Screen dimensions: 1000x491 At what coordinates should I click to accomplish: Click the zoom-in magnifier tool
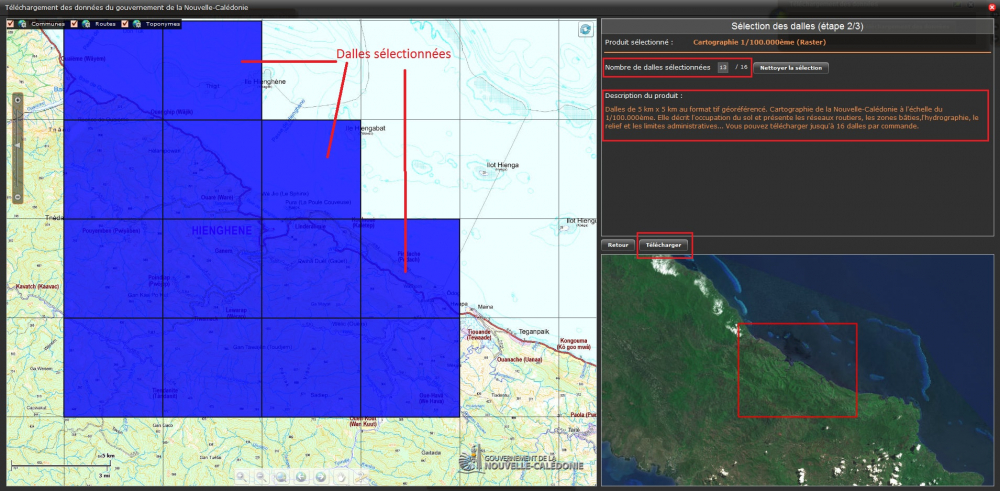click(x=241, y=476)
